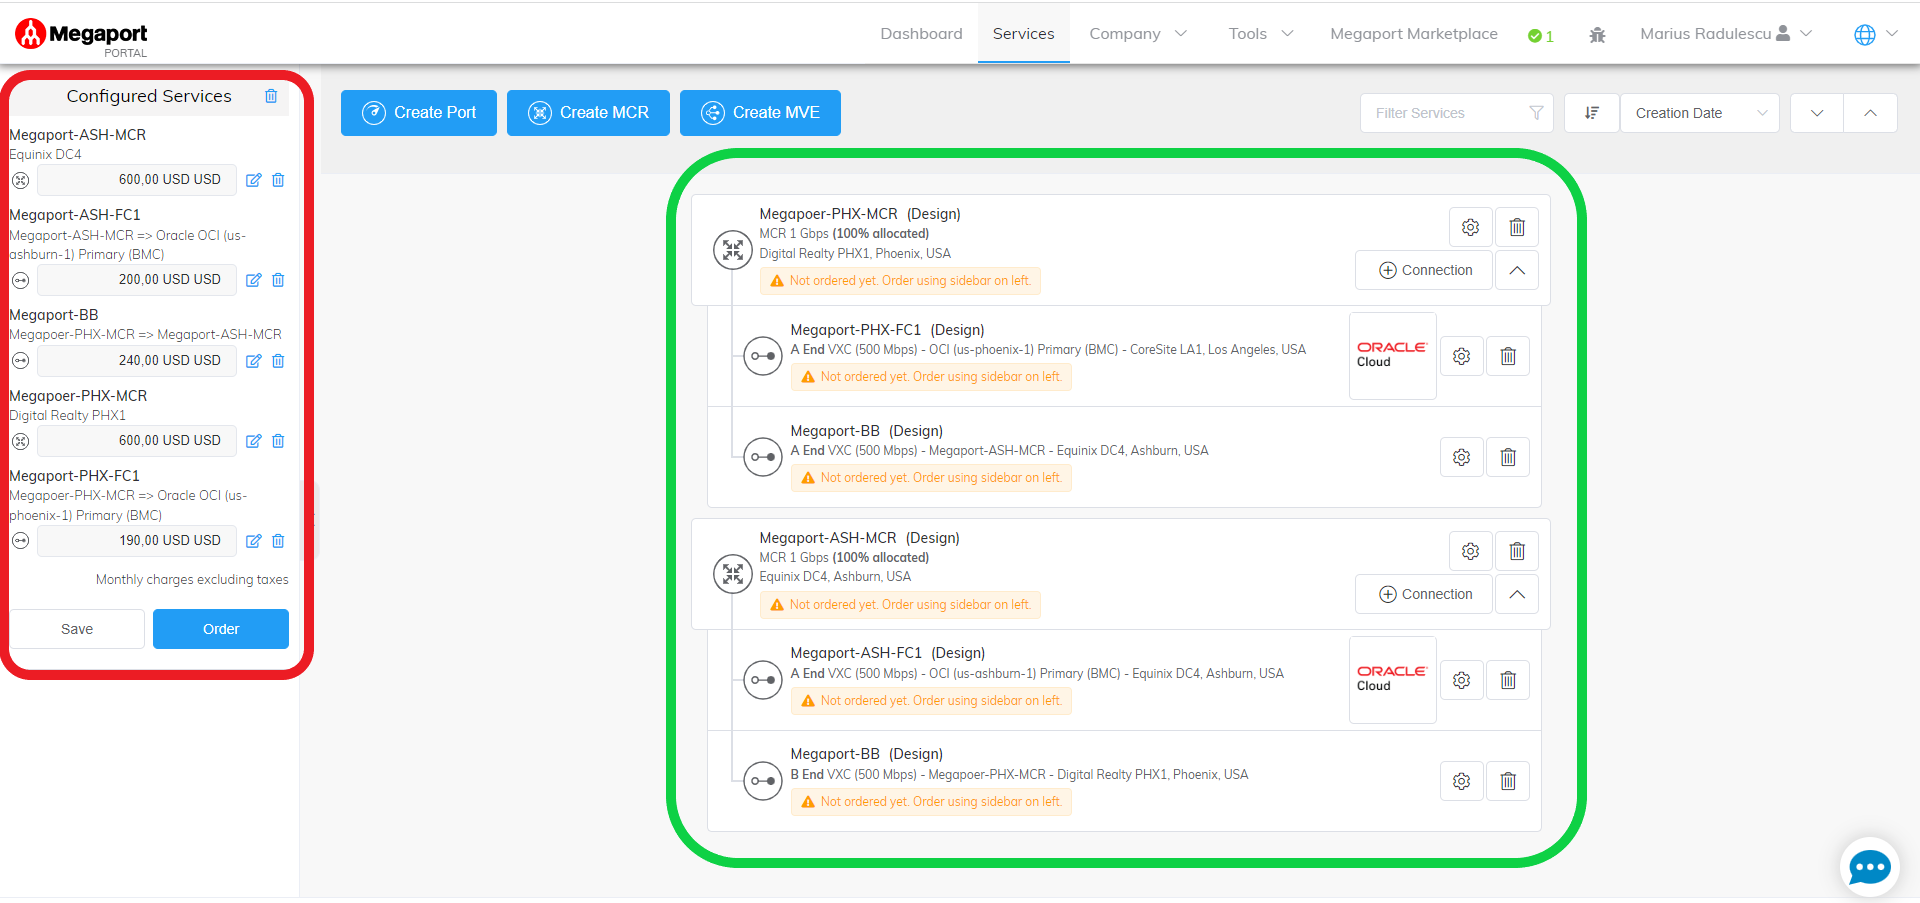Go to the Dashboard tab
Screen dimensions: 1920x903
[921, 34]
